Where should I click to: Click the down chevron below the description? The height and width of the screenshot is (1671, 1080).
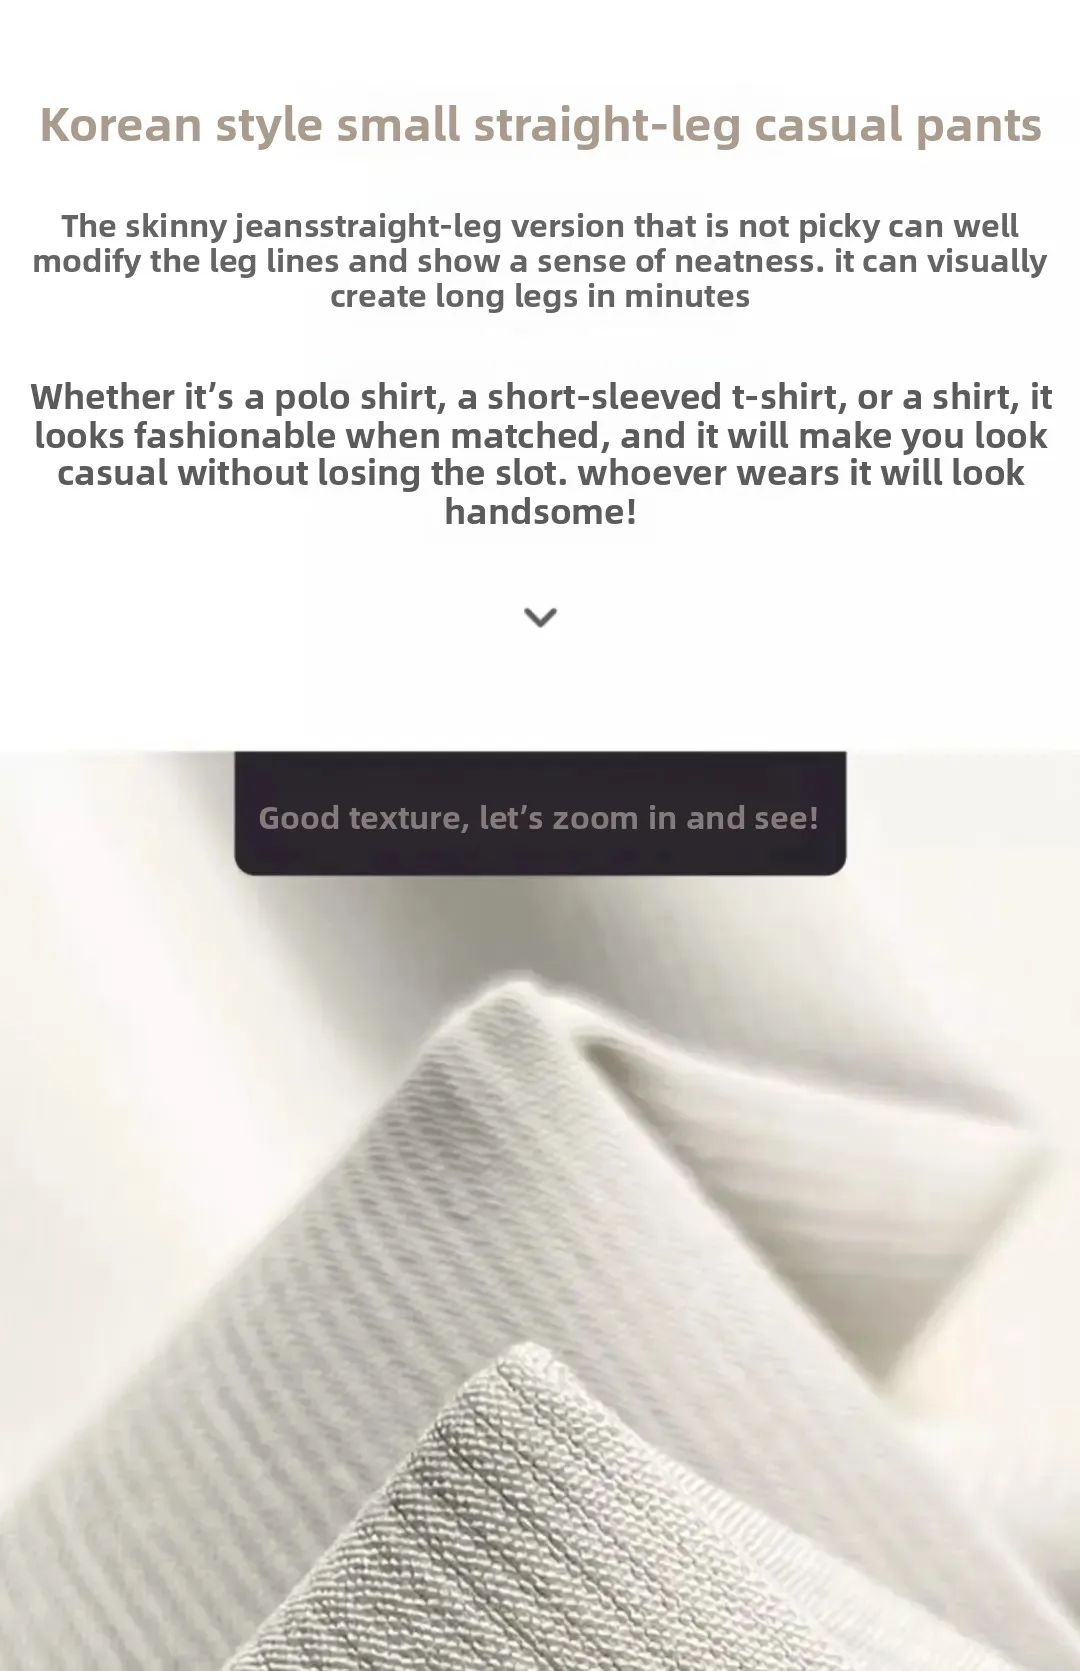click(540, 617)
